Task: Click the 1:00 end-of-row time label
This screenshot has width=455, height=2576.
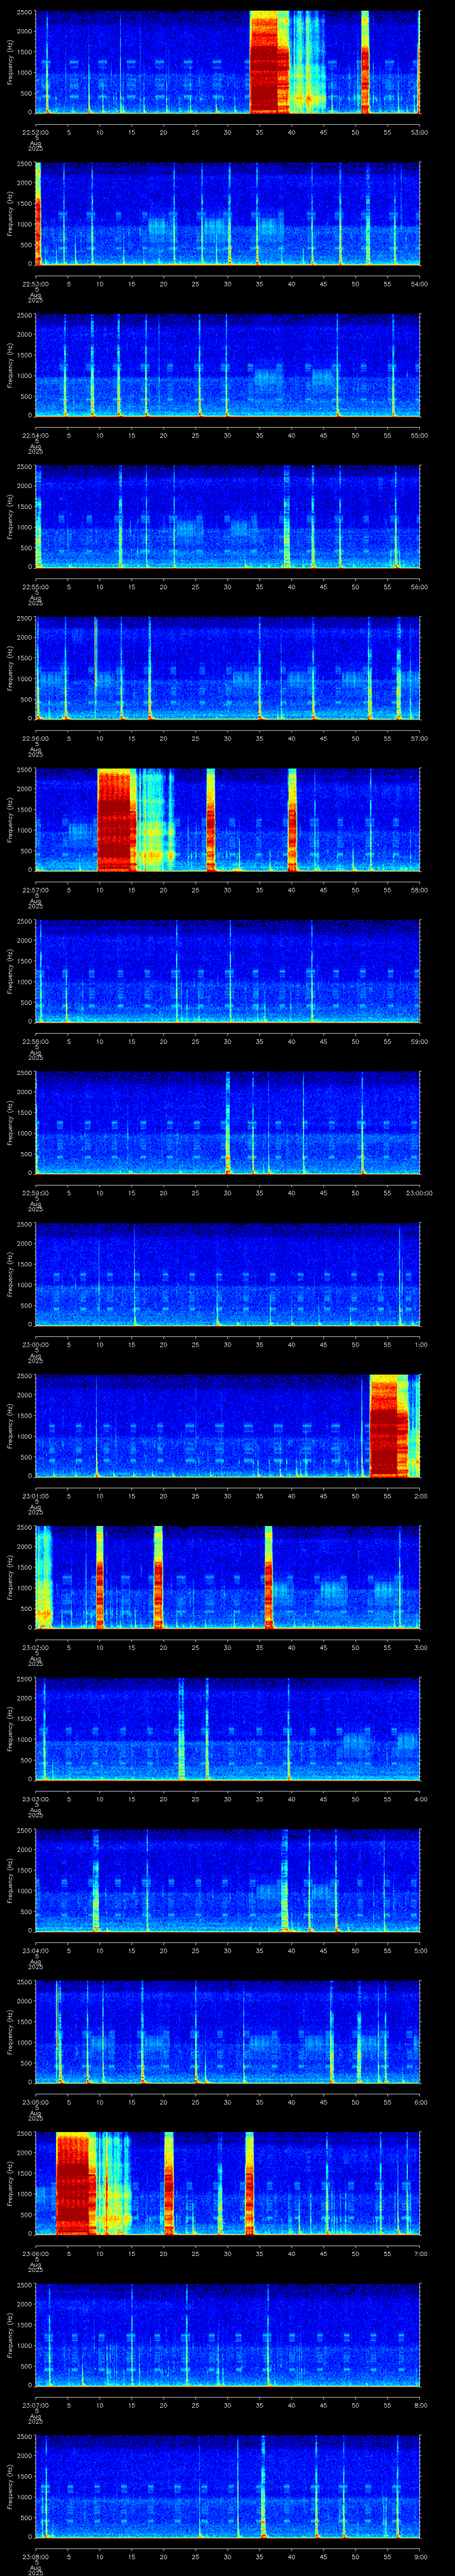Action: pos(420,1344)
